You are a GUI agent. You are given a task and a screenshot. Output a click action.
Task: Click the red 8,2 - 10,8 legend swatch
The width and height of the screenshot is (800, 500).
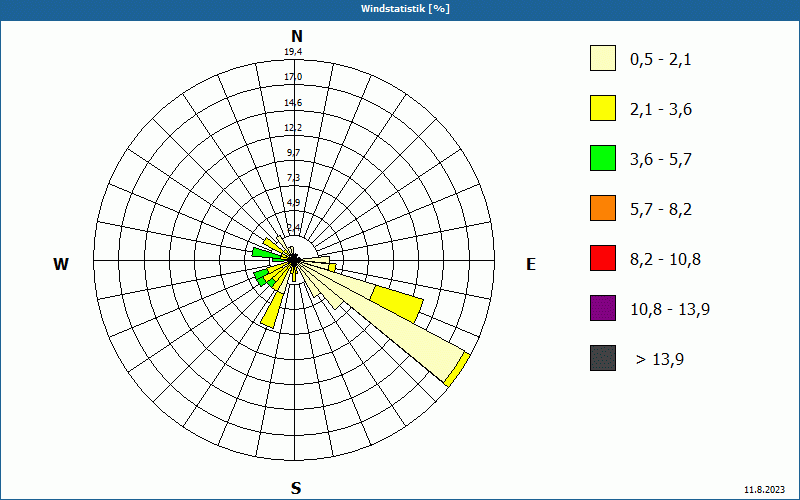point(603,258)
